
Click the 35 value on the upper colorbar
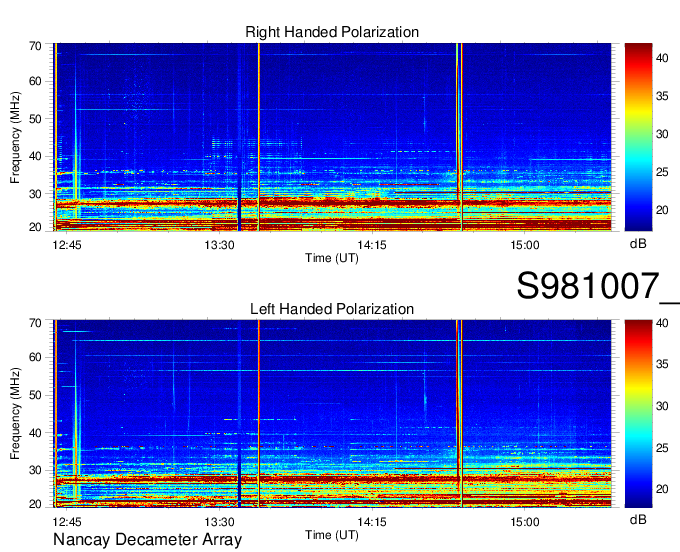tap(662, 96)
